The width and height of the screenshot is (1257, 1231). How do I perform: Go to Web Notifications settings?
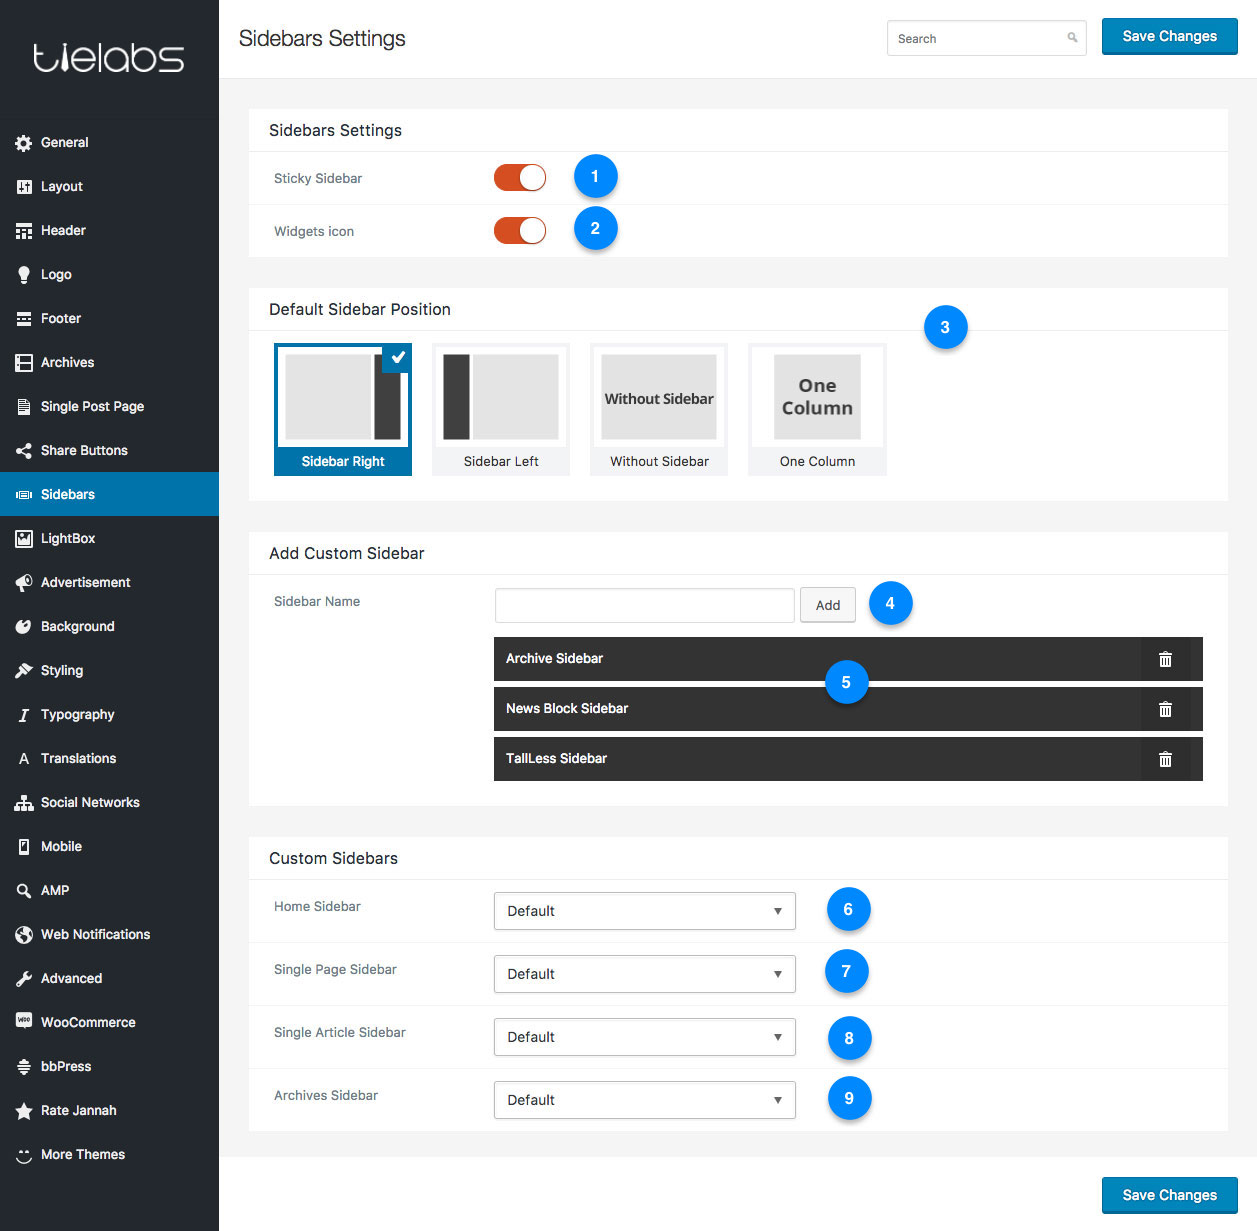click(109, 934)
